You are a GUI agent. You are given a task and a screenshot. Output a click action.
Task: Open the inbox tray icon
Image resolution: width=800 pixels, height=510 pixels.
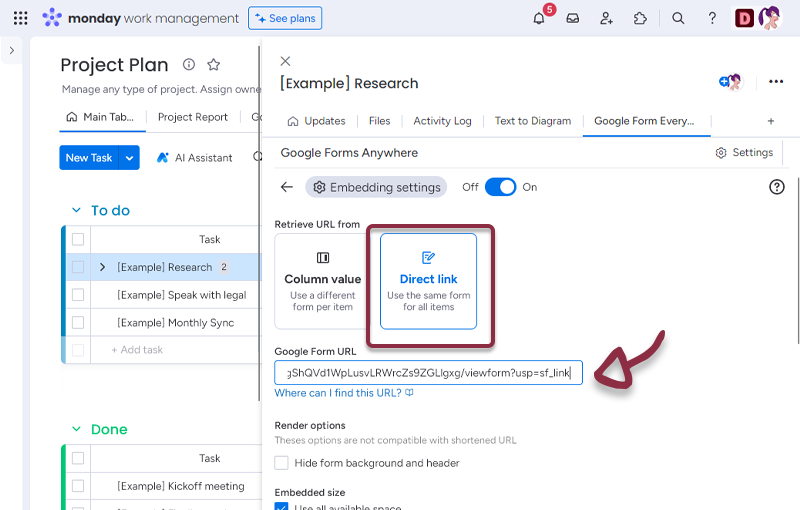tap(573, 18)
